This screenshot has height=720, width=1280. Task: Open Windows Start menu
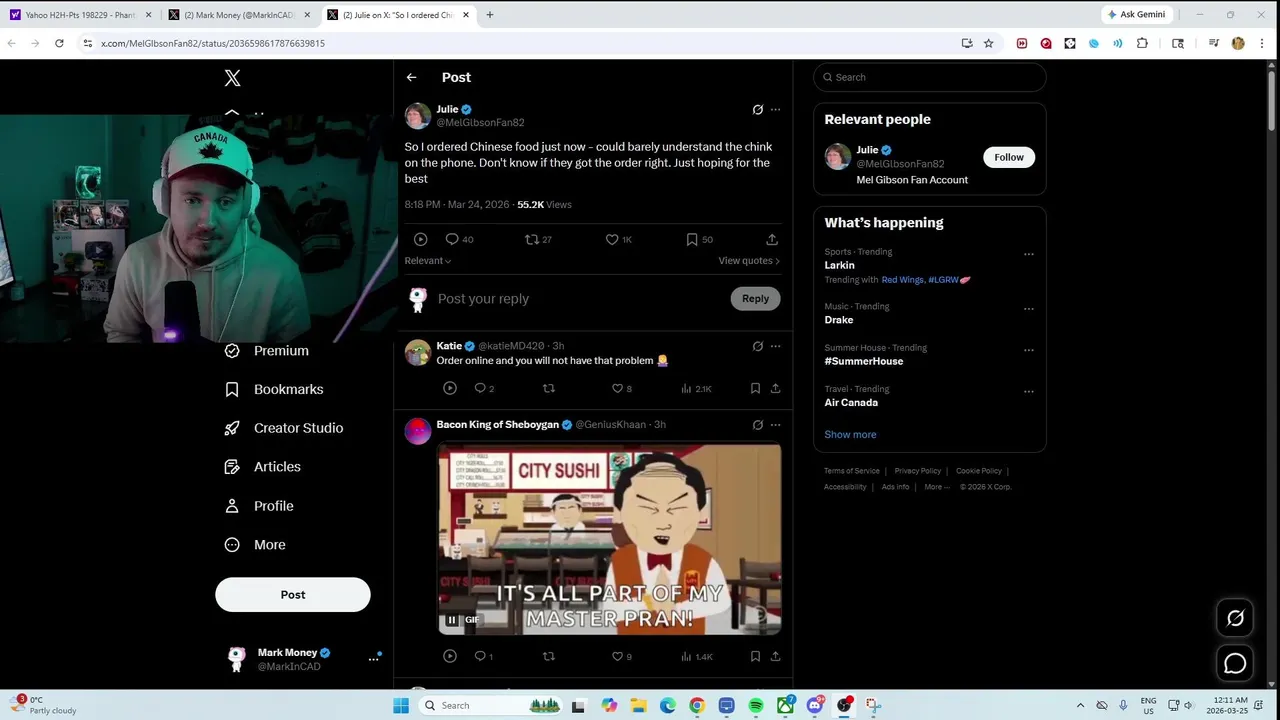(401, 706)
